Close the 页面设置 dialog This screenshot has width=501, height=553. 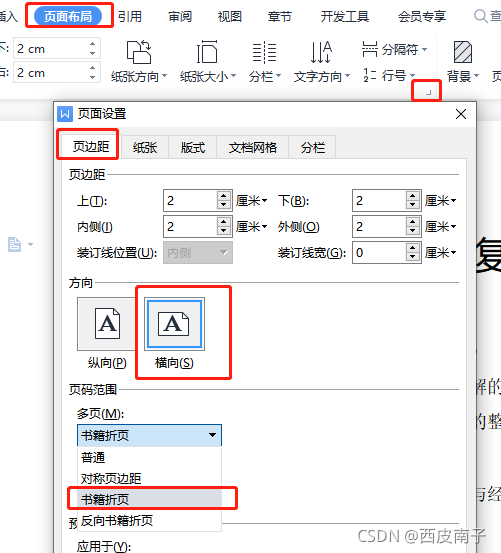(x=461, y=114)
